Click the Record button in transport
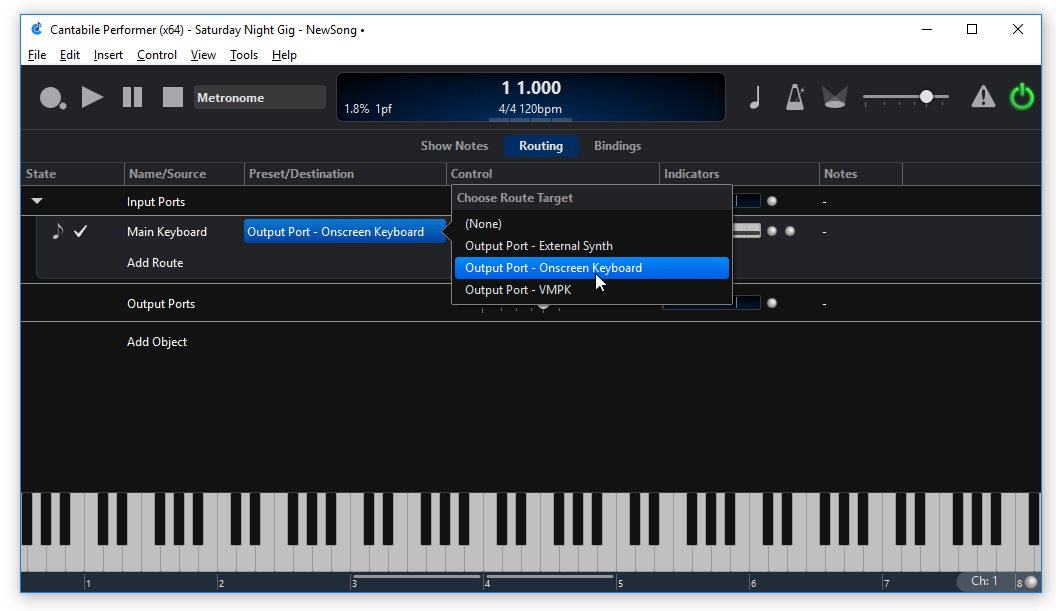The height and width of the screenshot is (611, 1056). (x=53, y=98)
